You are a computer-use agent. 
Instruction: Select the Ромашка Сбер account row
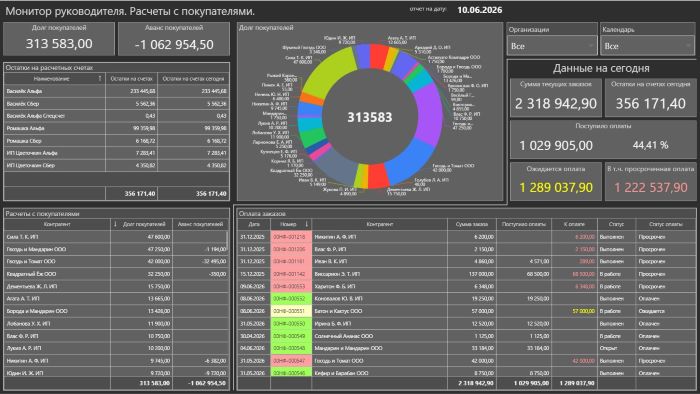[117, 141]
